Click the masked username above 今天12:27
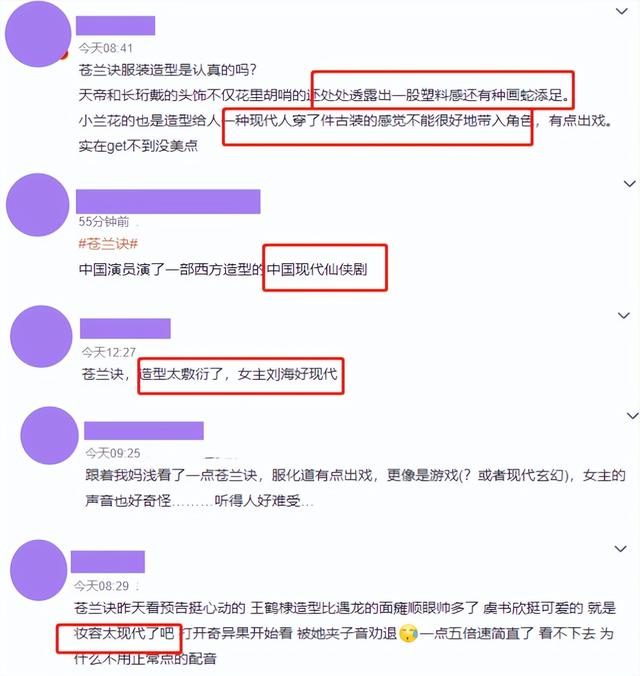Image resolution: width=640 pixels, height=676 pixels. point(125,329)
